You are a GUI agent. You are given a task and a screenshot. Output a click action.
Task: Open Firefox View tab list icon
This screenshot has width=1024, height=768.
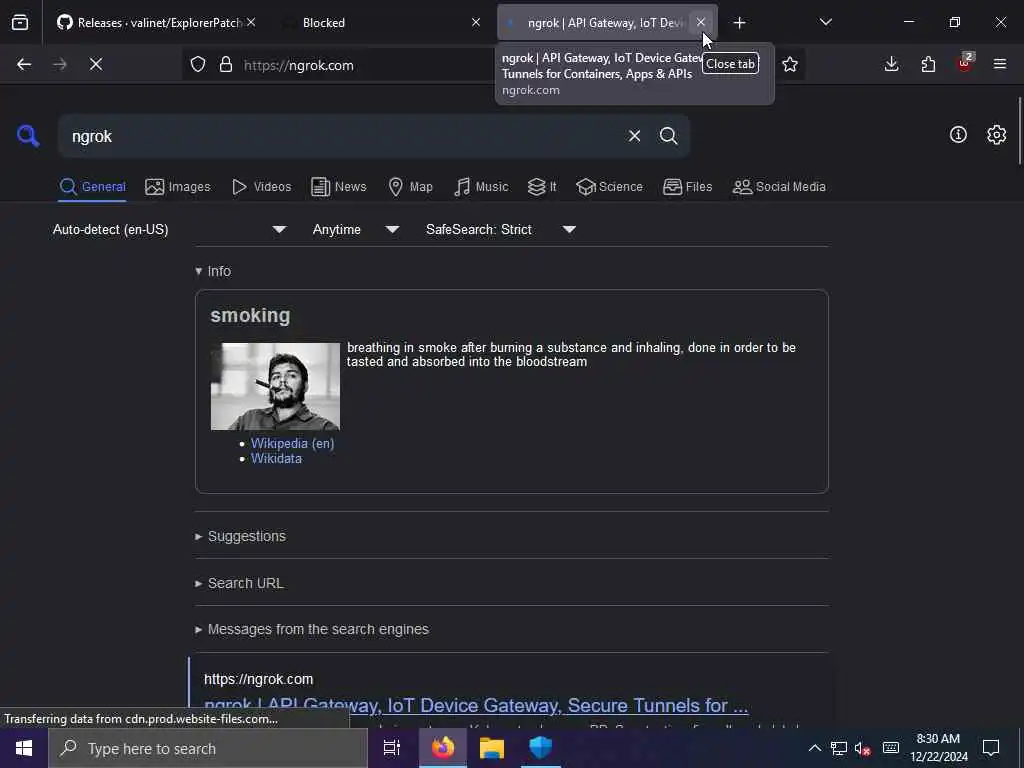[x=20, y=23]
